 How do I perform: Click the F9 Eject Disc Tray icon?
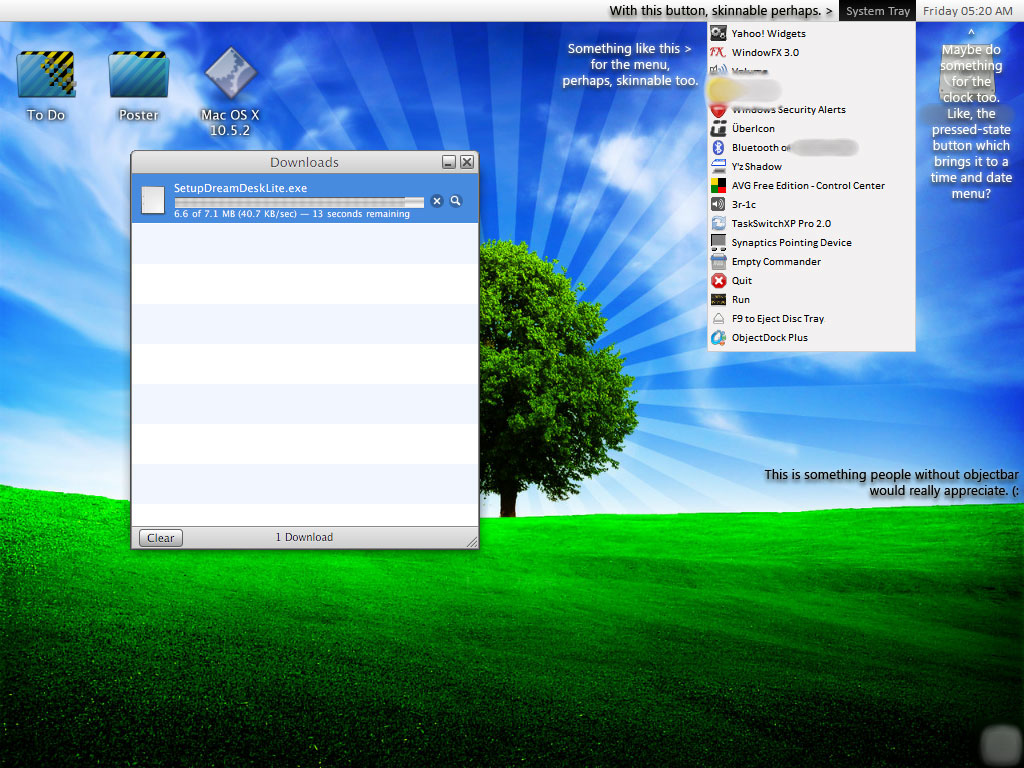(718, 319)
